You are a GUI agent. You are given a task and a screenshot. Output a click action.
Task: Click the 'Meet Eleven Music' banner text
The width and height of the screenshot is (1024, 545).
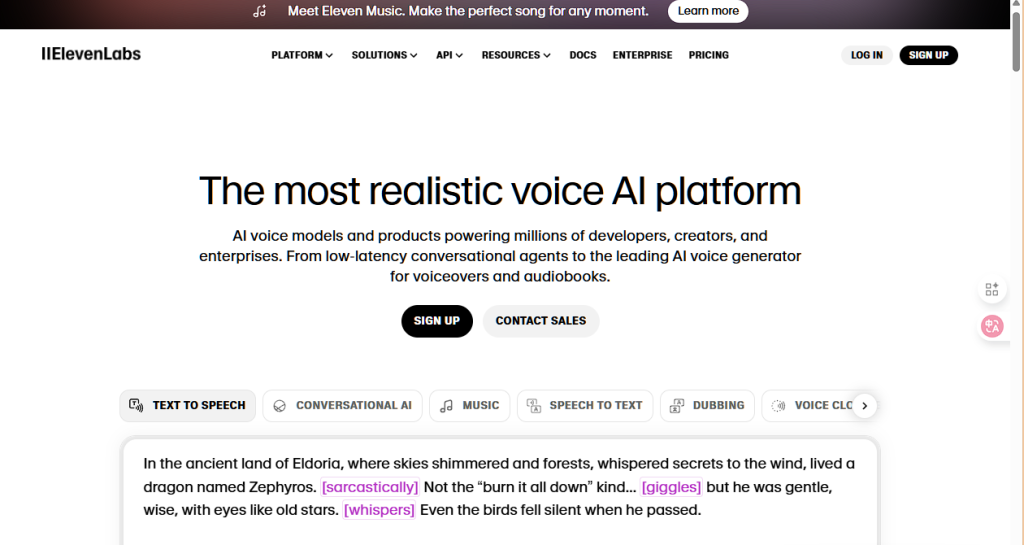point(468,11)
